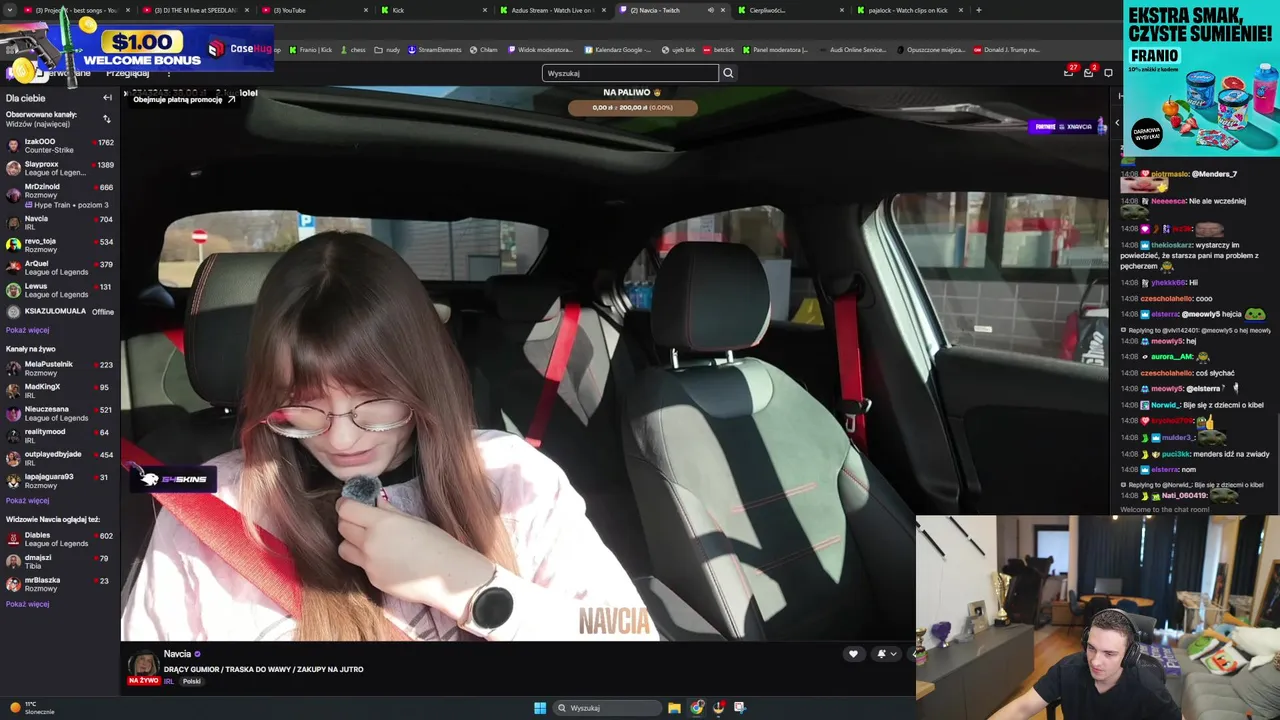Open Nieuczesana live channel
Viewport: 1280px width, 720px height.
pyautogui.click(x=59, y=413)
